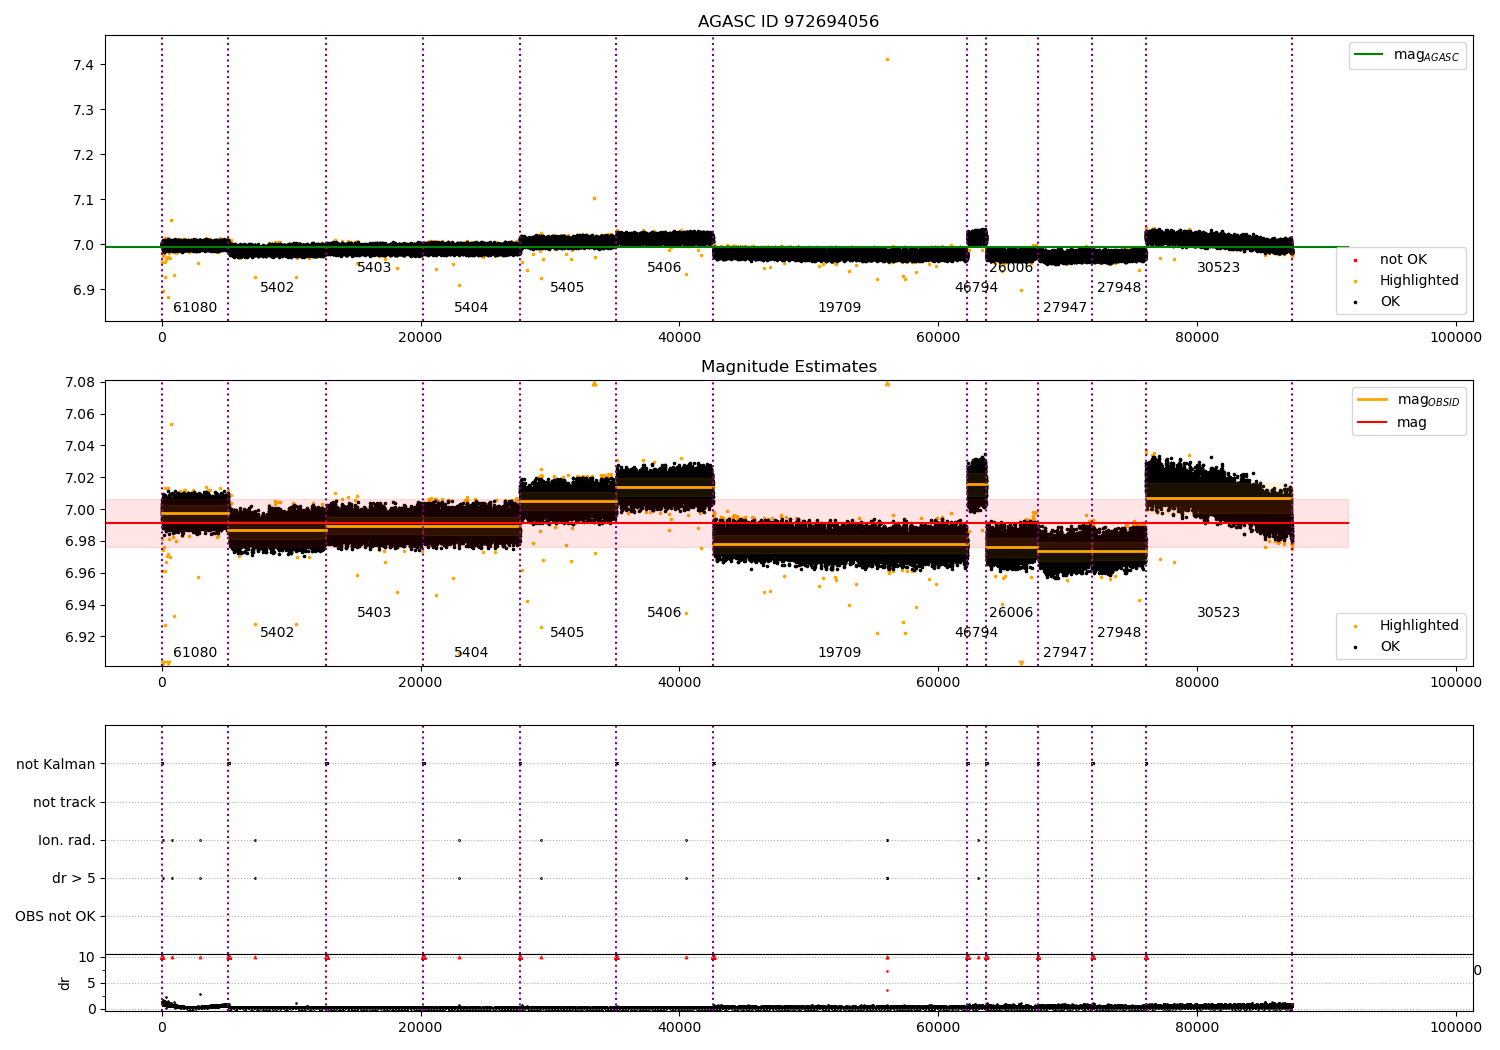
Task: Select OBSID label 5403 in Magnitude Estimates plot
Action: coord(374,612)
